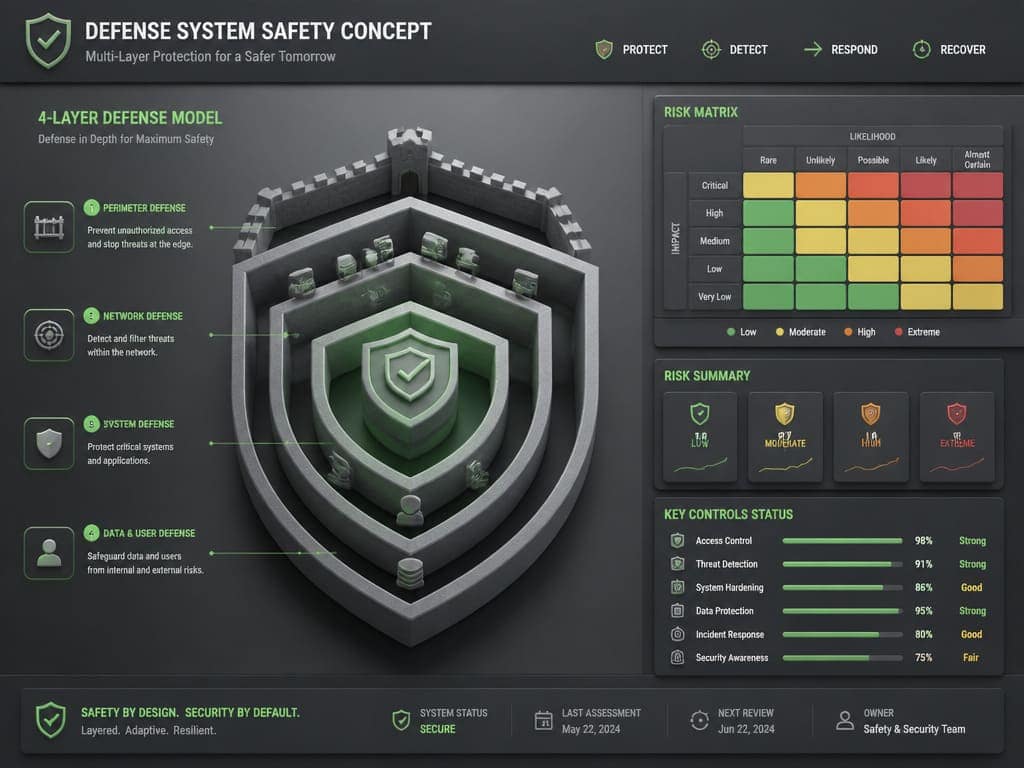This screenshot has height=768, width=1024.
Task: Click the orange High risk shield icon
Action: coord(871,413)
